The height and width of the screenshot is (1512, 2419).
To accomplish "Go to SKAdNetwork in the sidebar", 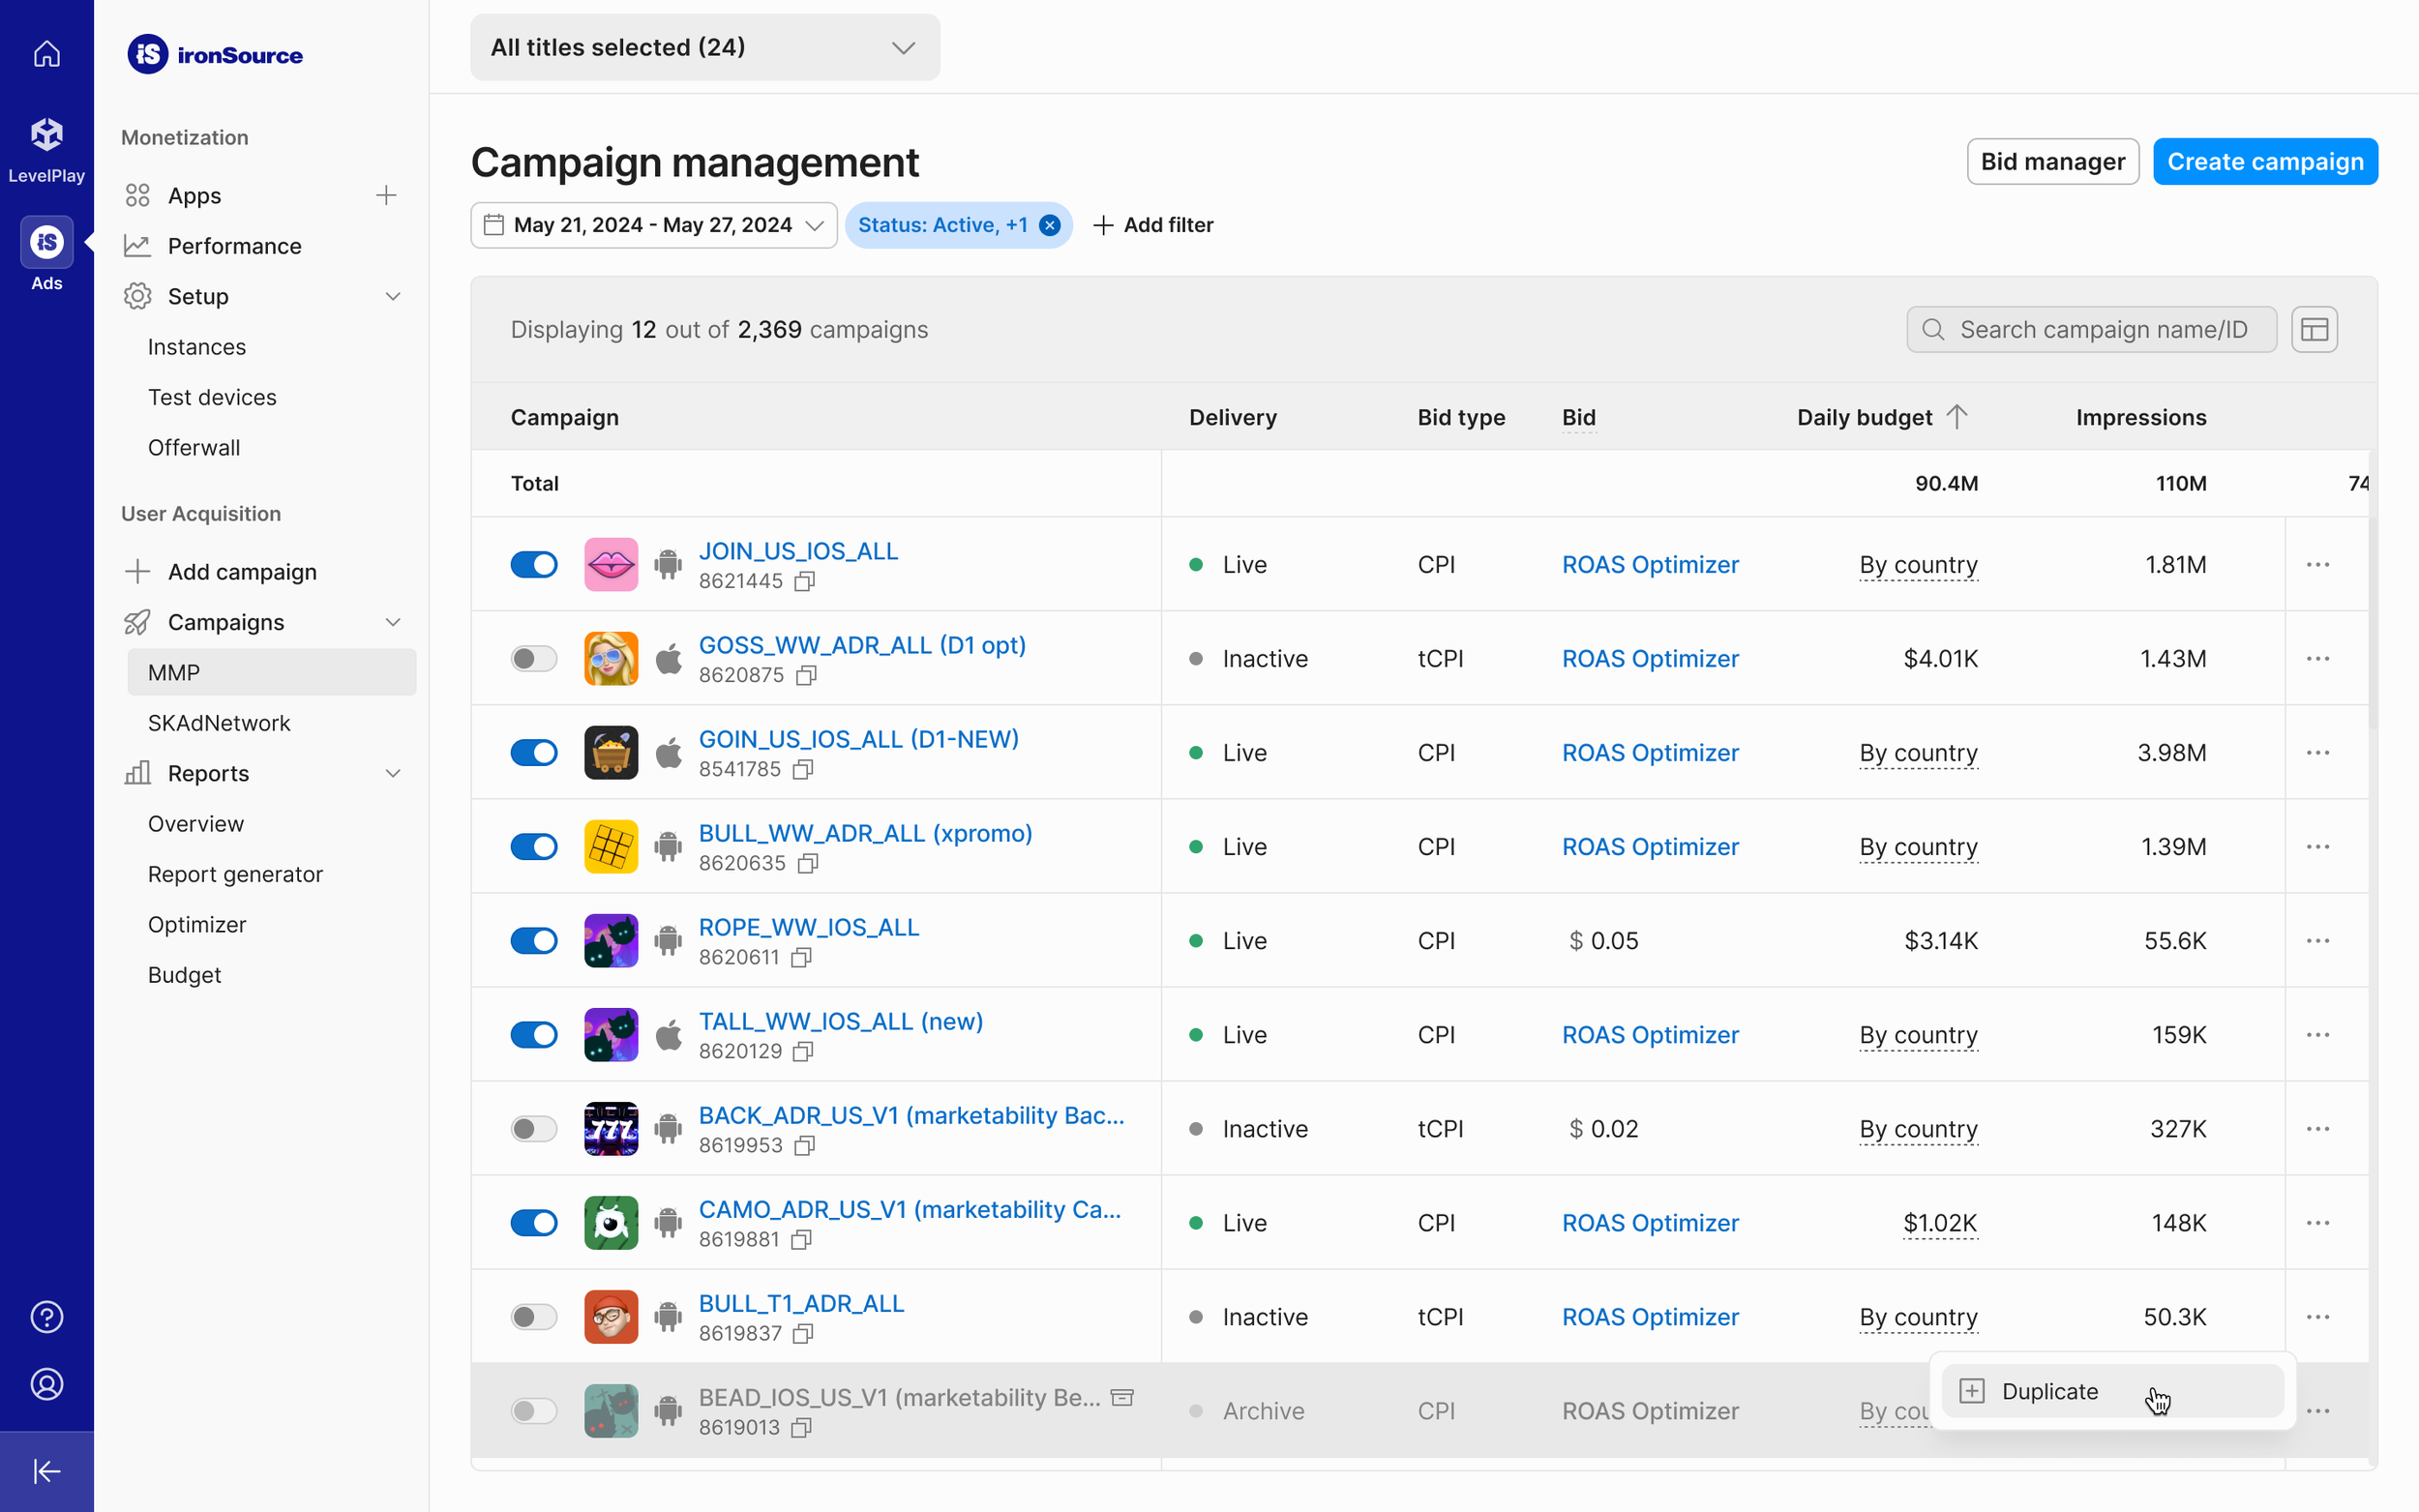I will [219, 723].
